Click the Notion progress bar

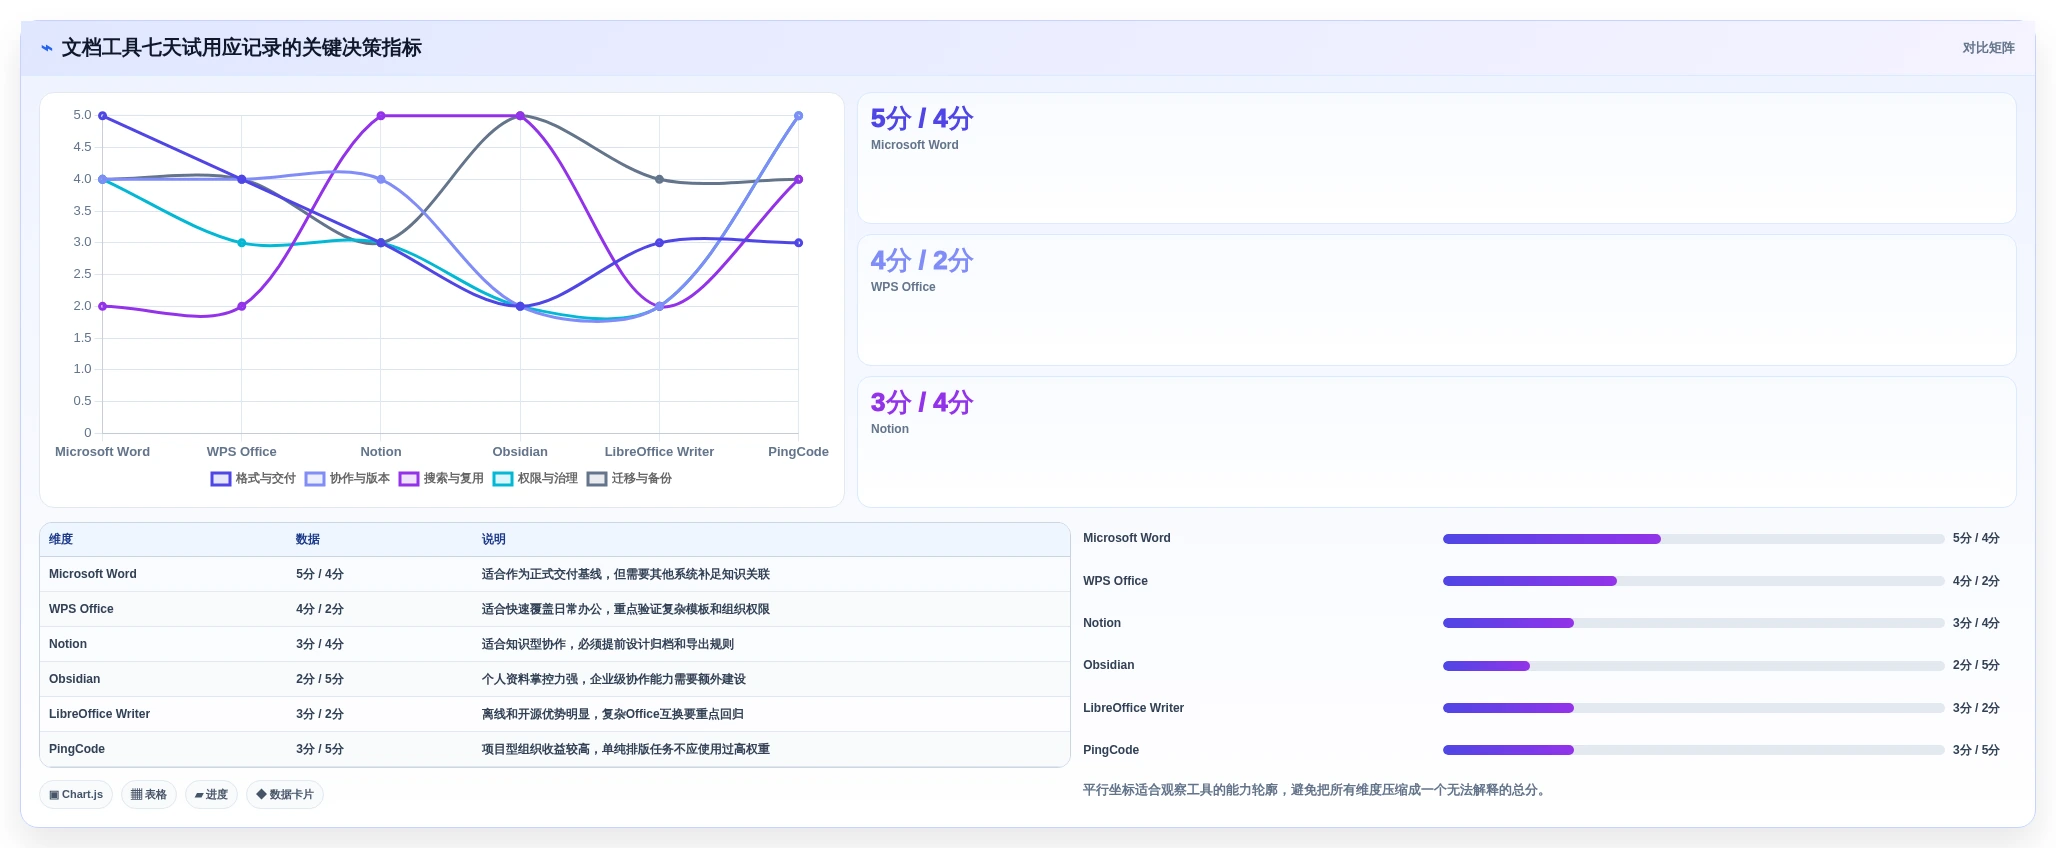(x=1694, y=623)
